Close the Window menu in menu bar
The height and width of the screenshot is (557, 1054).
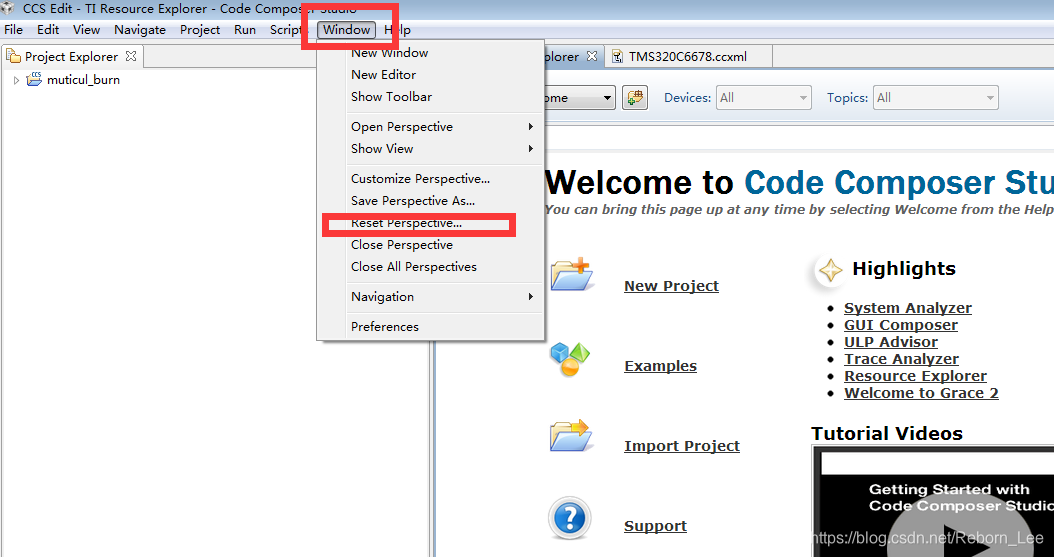(x=346, y=30)
